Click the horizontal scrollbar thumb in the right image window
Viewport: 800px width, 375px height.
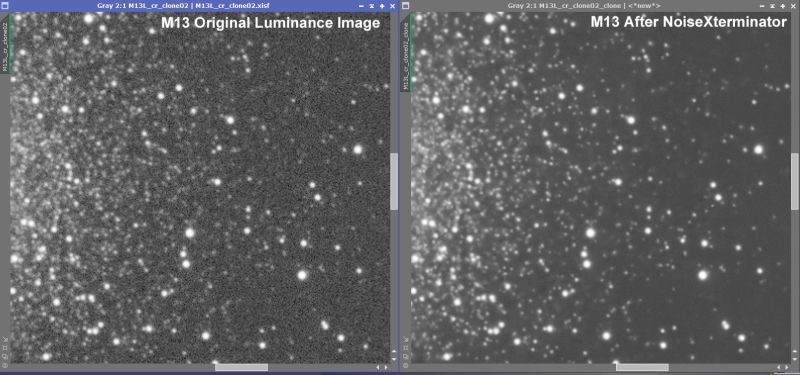pyautogui.click(x=642, y=367)
